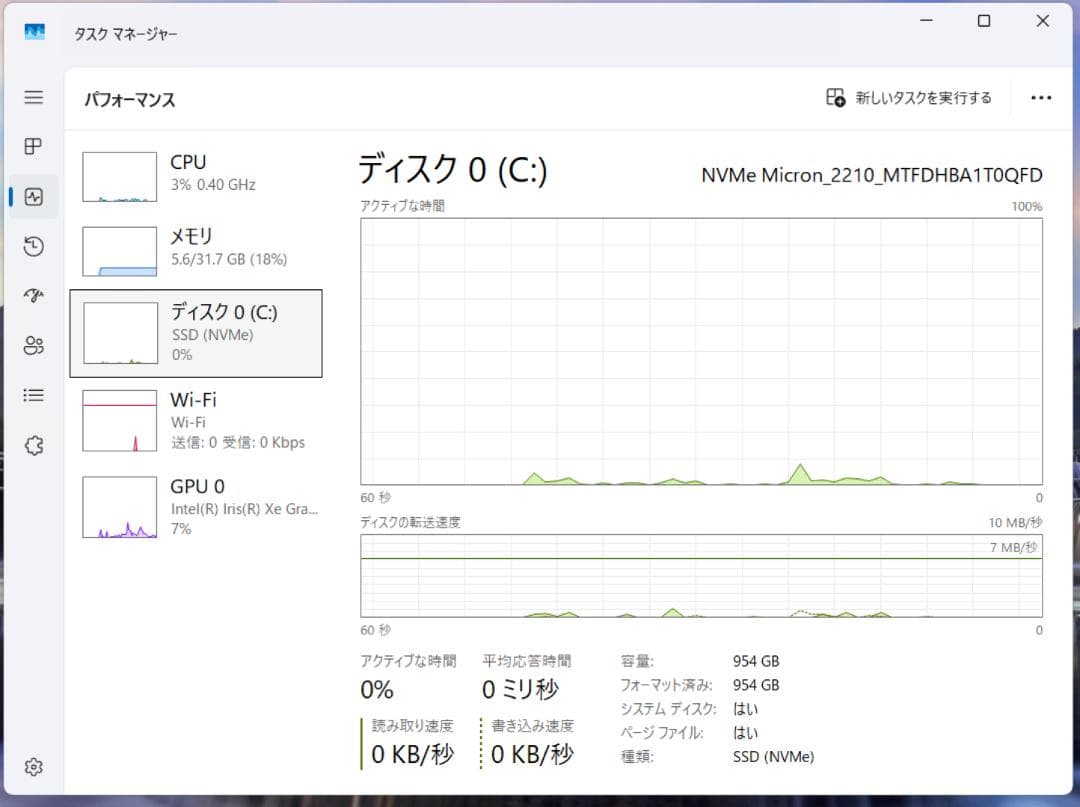The width and height of the screenshot is (1080, 807).
Task: Switch to the App history view
Action: (33, 246)
